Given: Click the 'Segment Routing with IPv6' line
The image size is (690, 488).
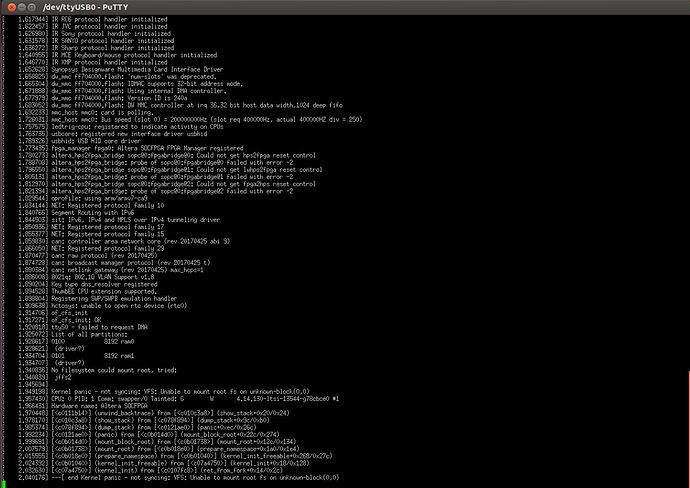Looking at the screenshot, I should click(93, 213).
